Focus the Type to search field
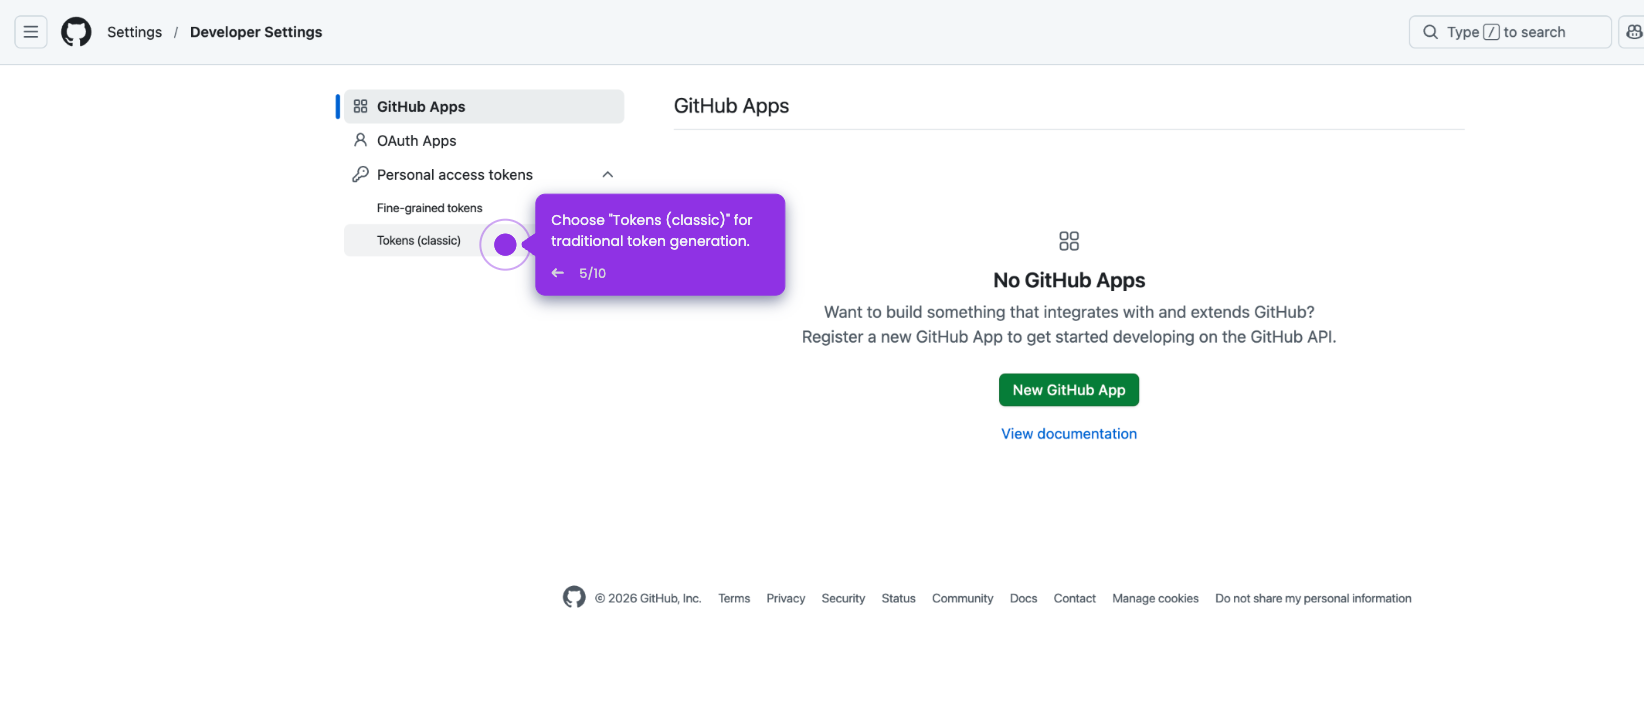The height and width of the screenshot is (728, 1644). pyautogui.click(x=1510, y=32)
